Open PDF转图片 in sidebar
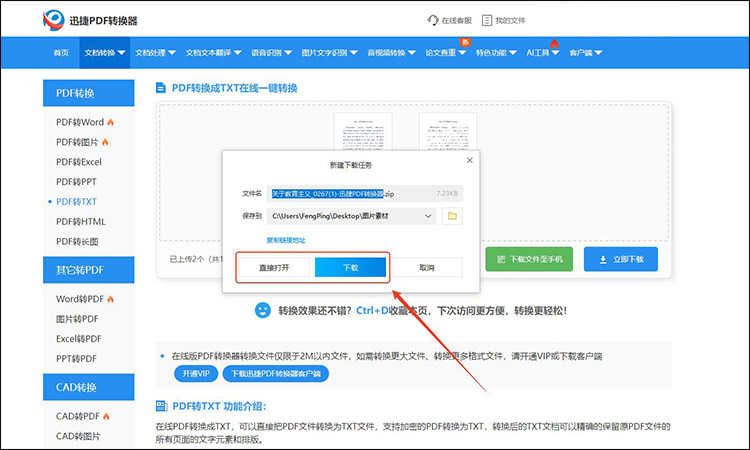This screenshot has height=450, width=750. (77, 142)
